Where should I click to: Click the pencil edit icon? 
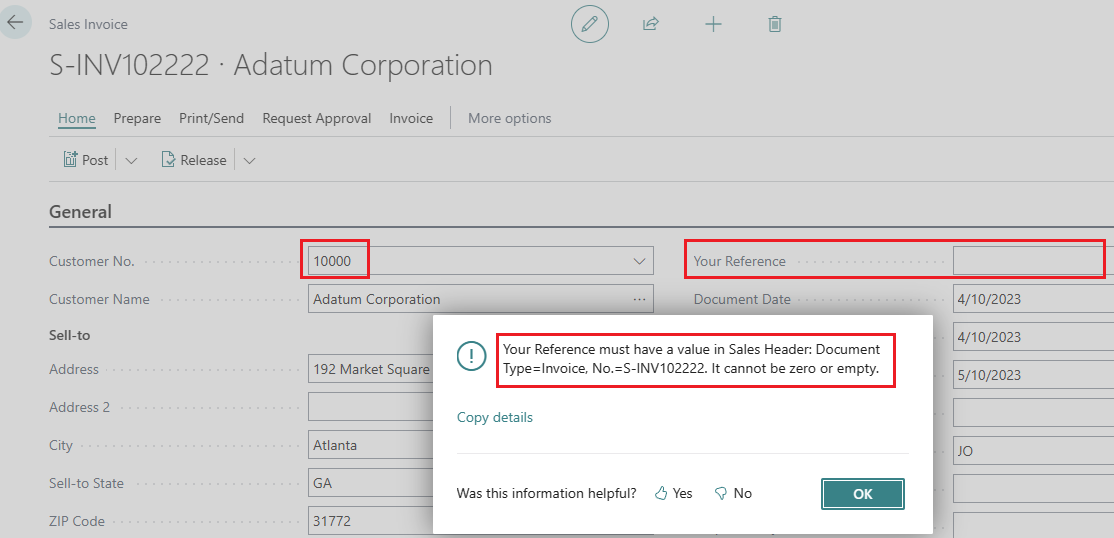590,24
